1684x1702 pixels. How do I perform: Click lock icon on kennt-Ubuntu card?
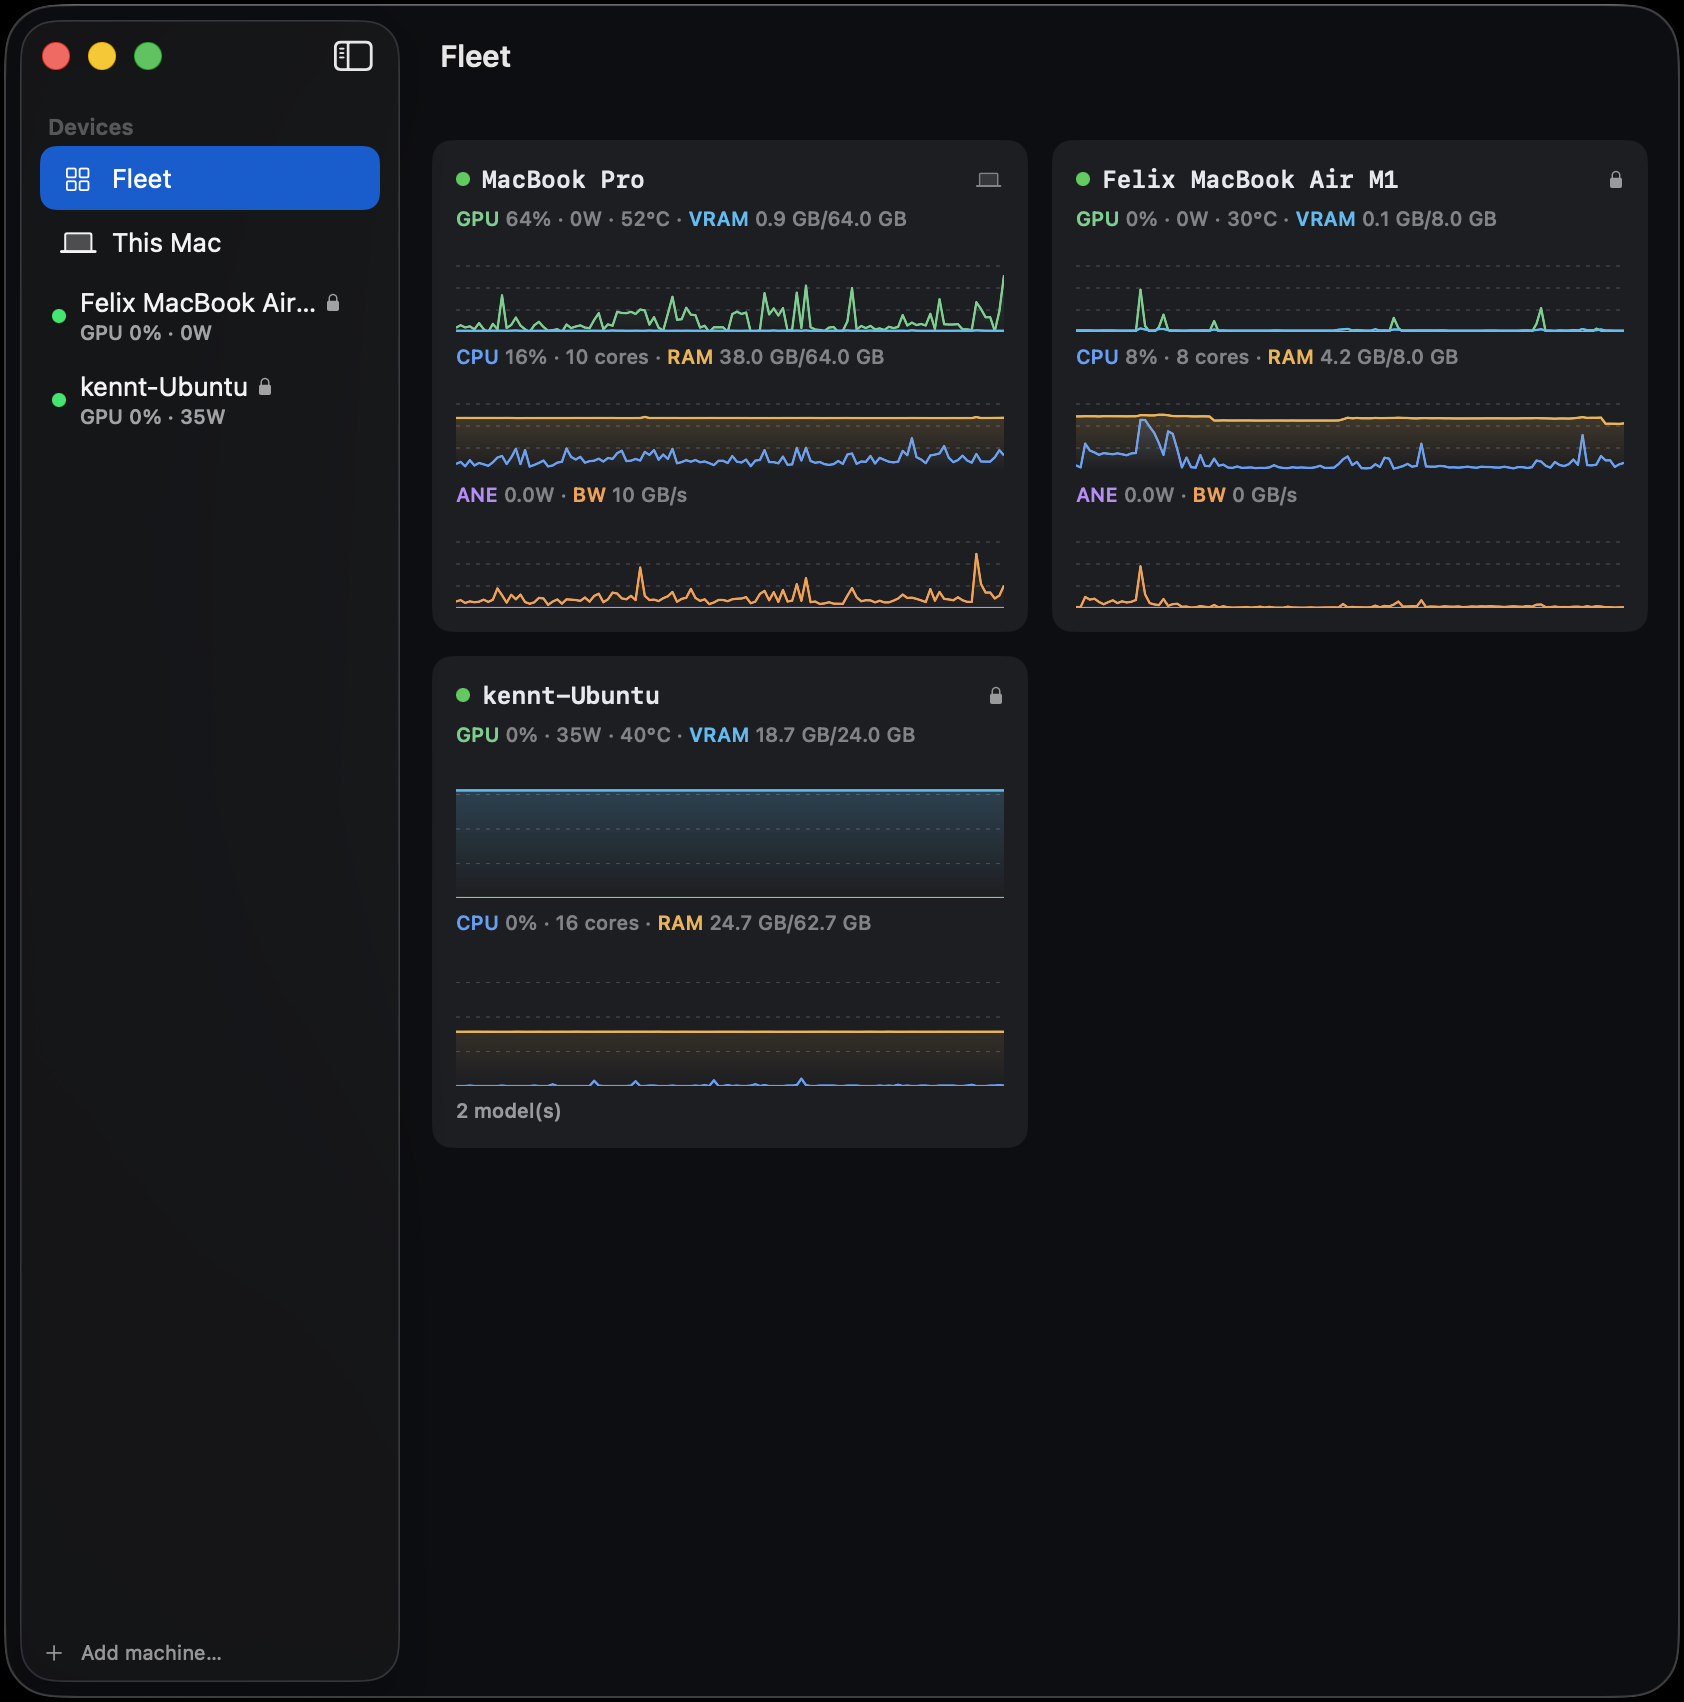click(995, 695)
